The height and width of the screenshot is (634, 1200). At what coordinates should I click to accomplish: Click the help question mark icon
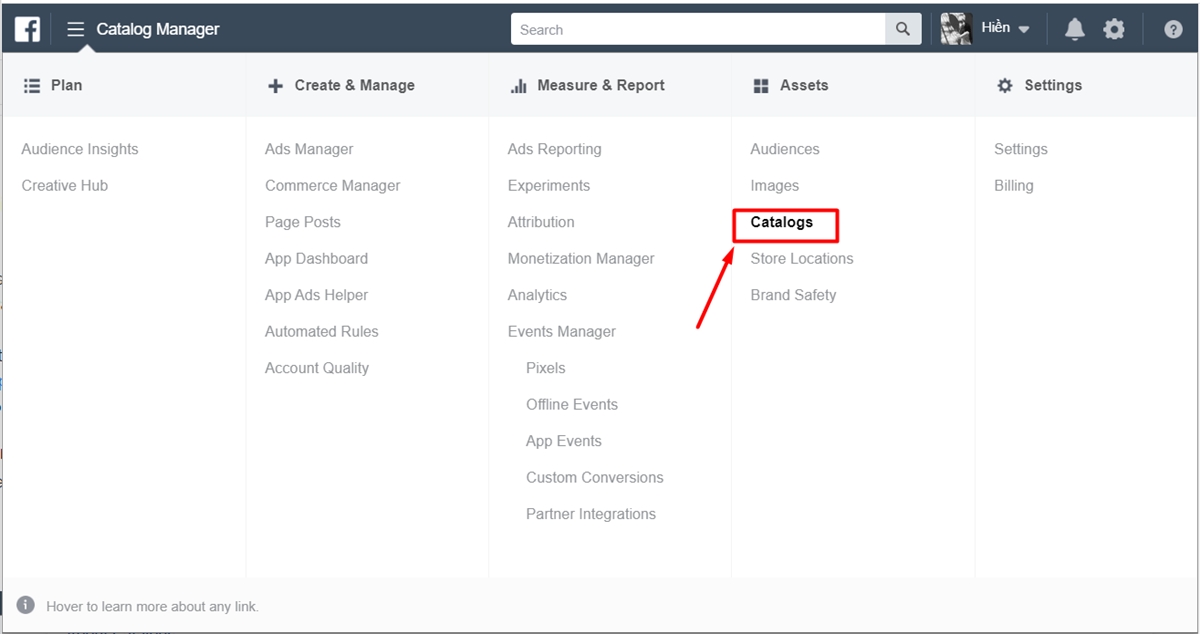point(1174,30)
